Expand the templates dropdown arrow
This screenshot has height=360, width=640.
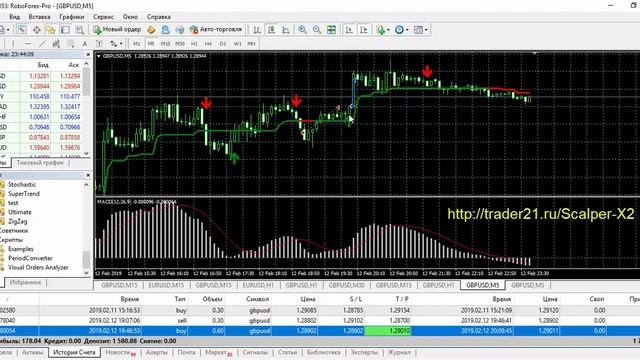[x=426, y=30]
